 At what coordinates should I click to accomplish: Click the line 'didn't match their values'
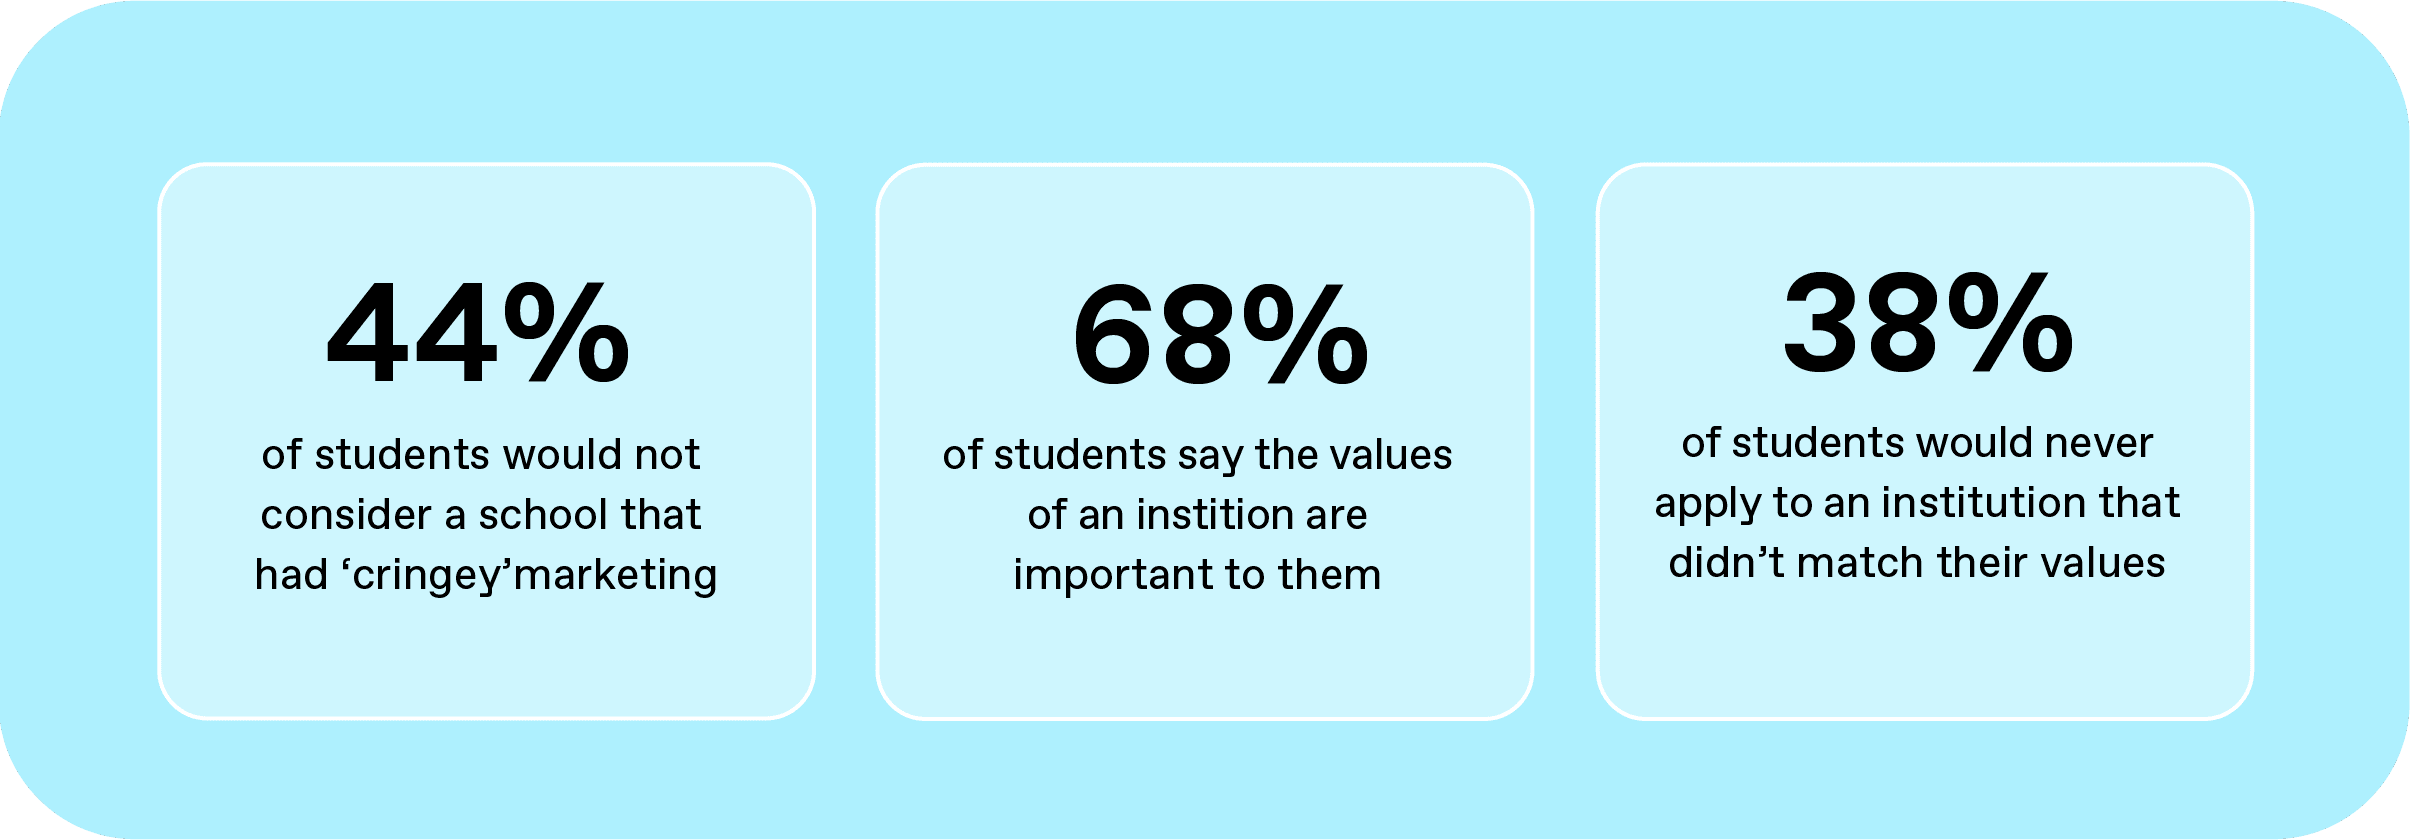1917,563
